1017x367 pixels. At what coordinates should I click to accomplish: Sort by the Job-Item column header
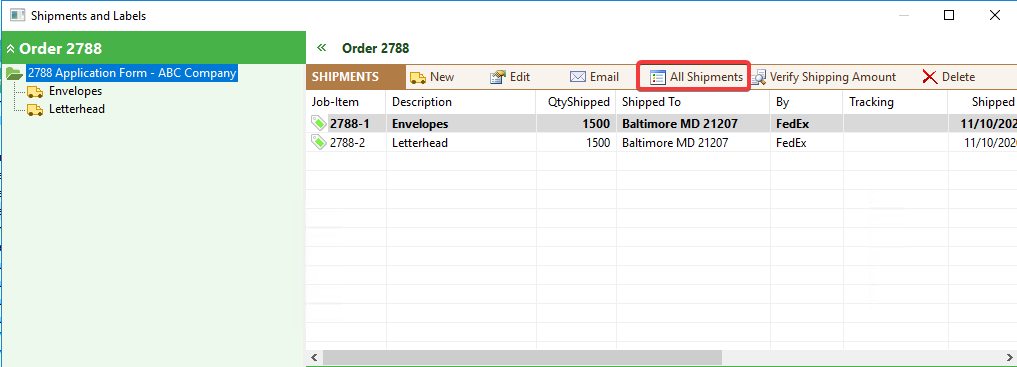click(346, 102)
